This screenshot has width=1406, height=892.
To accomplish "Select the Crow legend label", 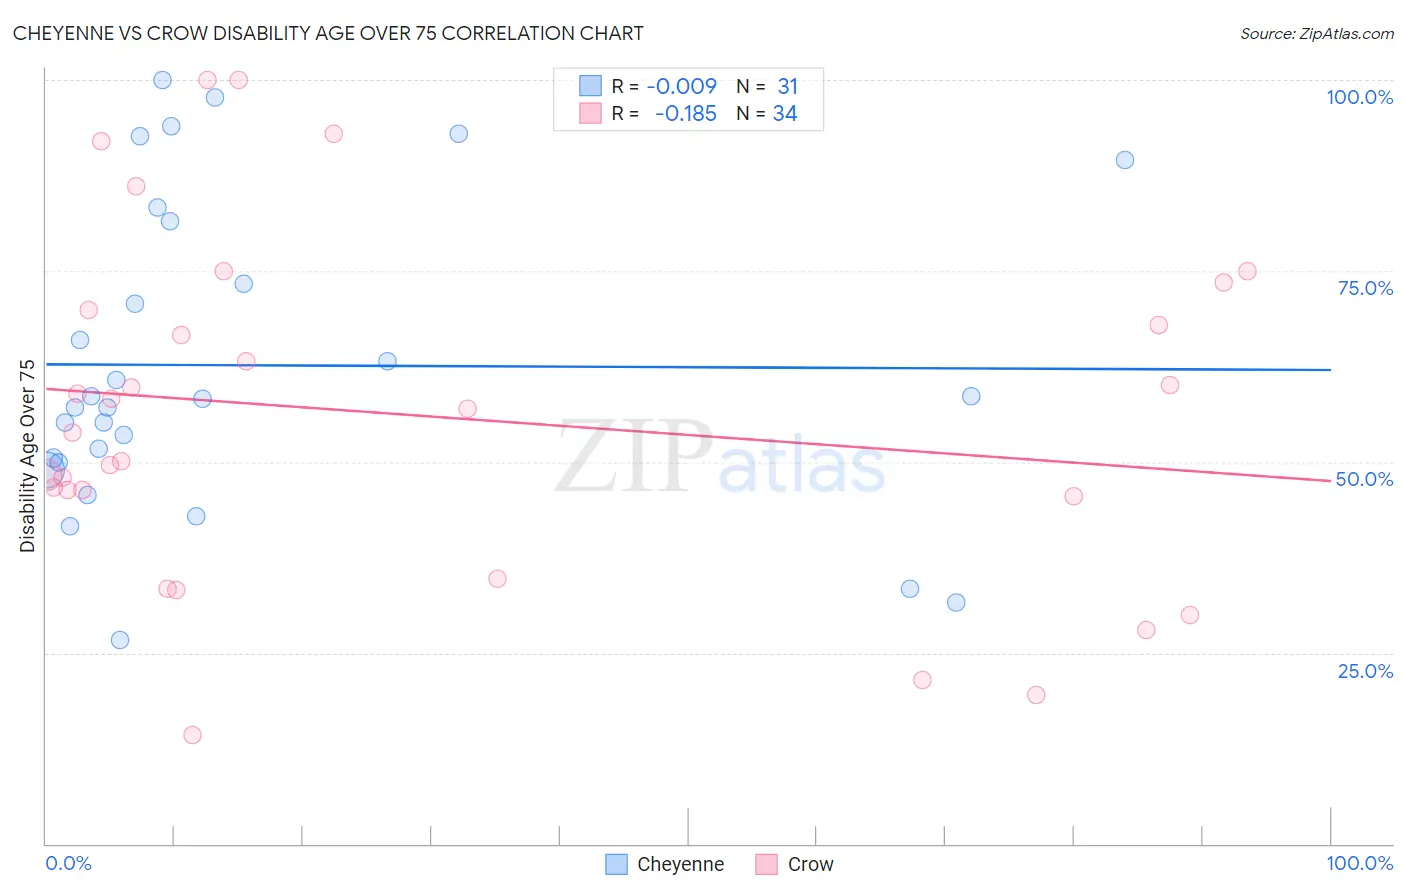I will [x=810, y=864].
